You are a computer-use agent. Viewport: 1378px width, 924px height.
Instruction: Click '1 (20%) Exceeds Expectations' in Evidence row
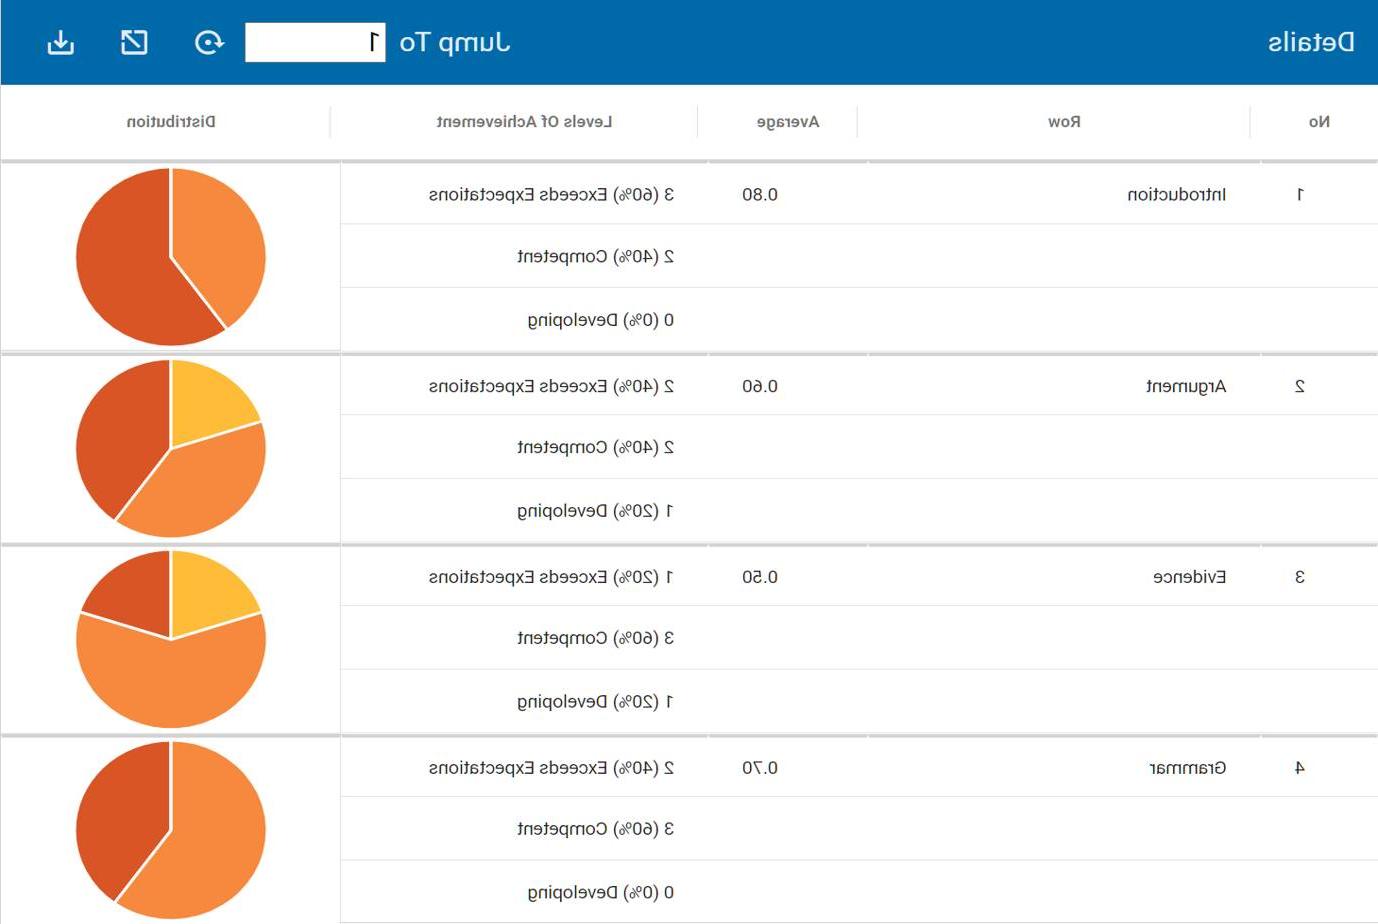[551, 577]
